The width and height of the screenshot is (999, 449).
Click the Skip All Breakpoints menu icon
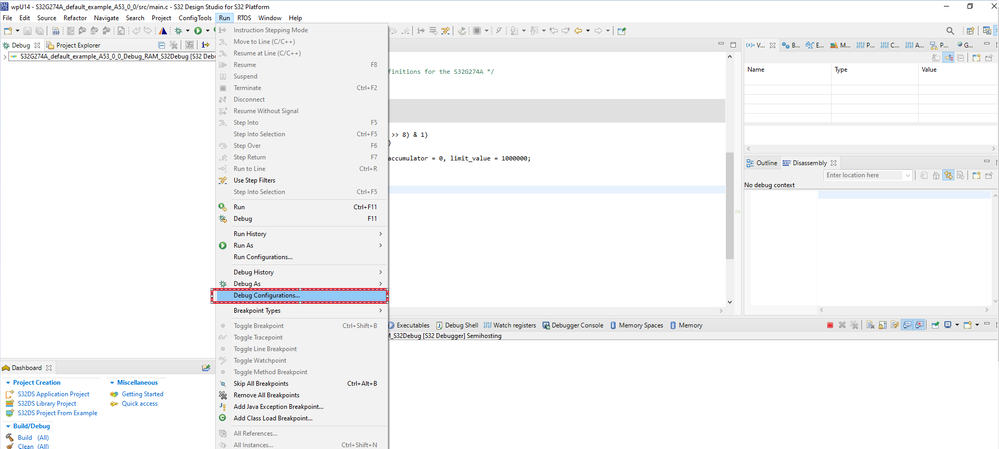point(222,383)
